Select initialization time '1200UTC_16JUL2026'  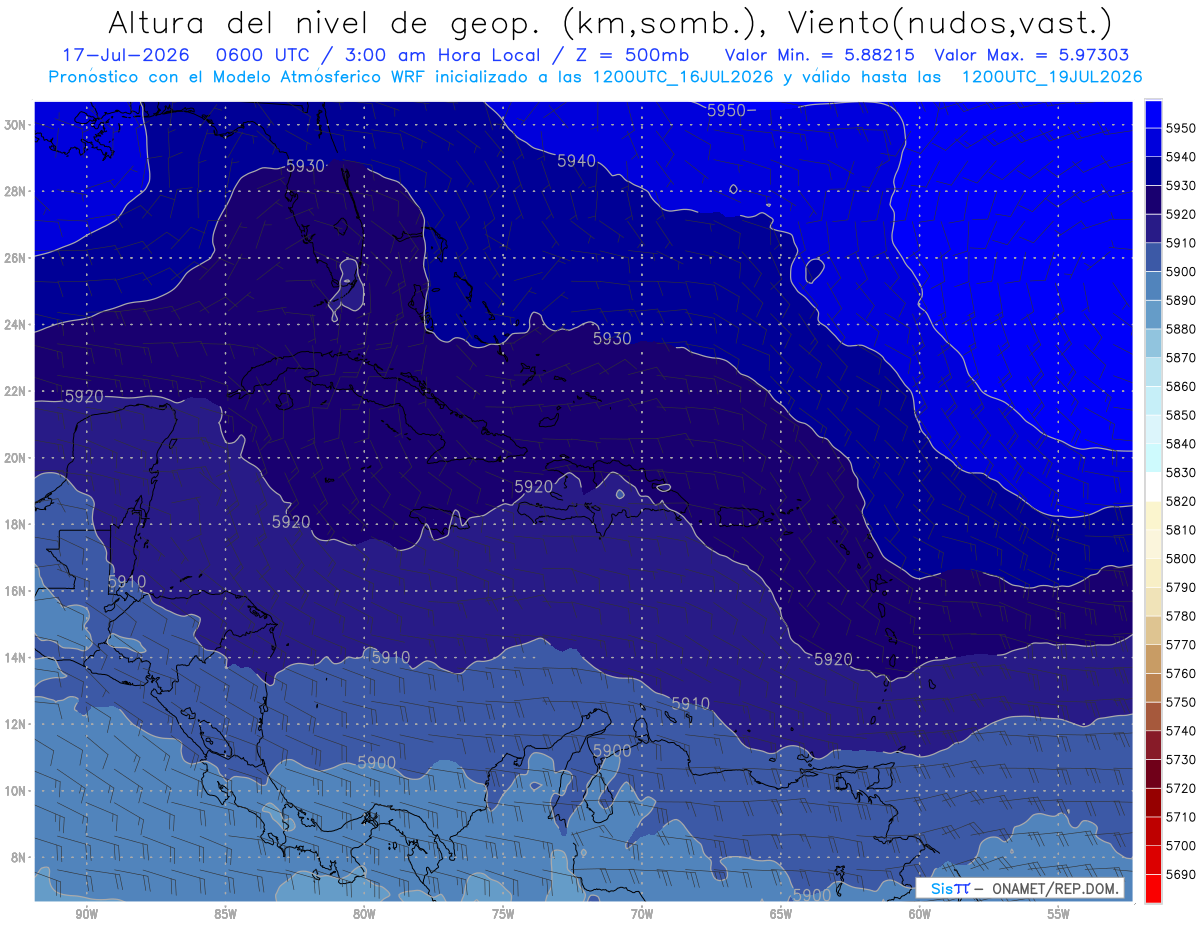686,77
